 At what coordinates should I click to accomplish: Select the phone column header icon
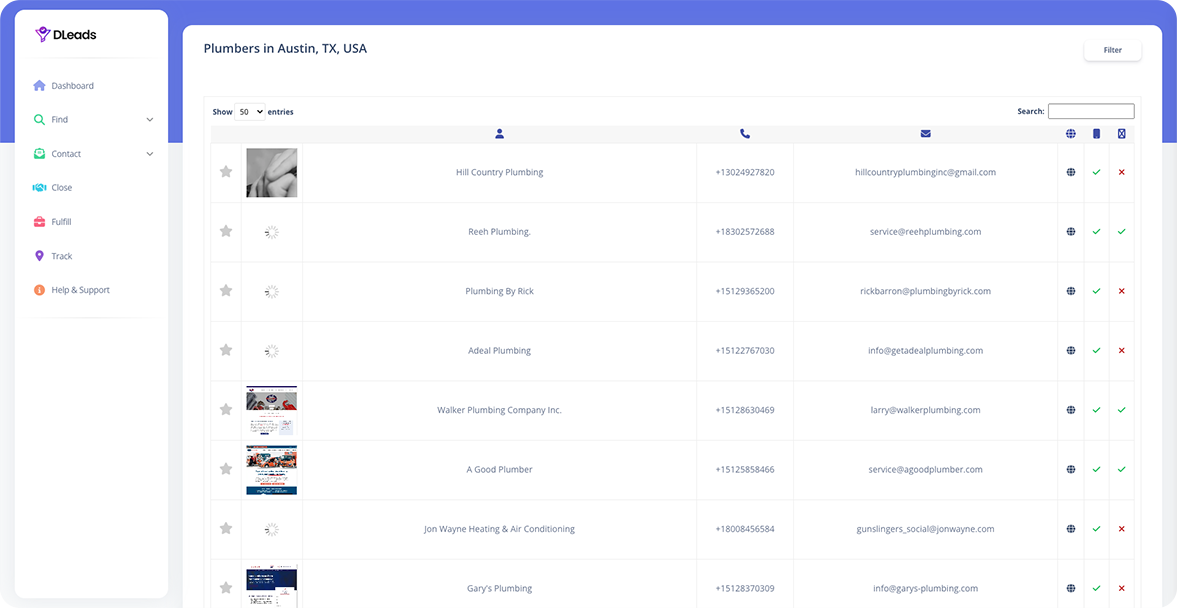click(x=744, y=133)
